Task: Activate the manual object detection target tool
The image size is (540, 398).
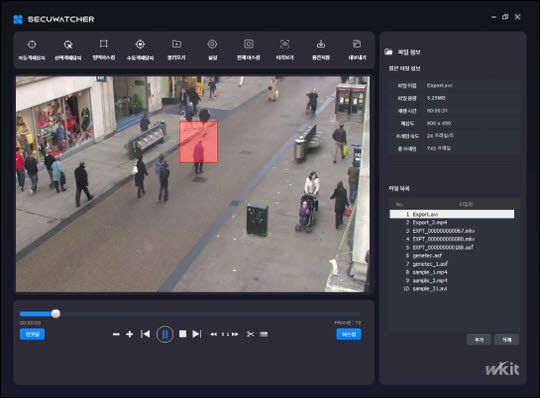Action: (140, 44)
